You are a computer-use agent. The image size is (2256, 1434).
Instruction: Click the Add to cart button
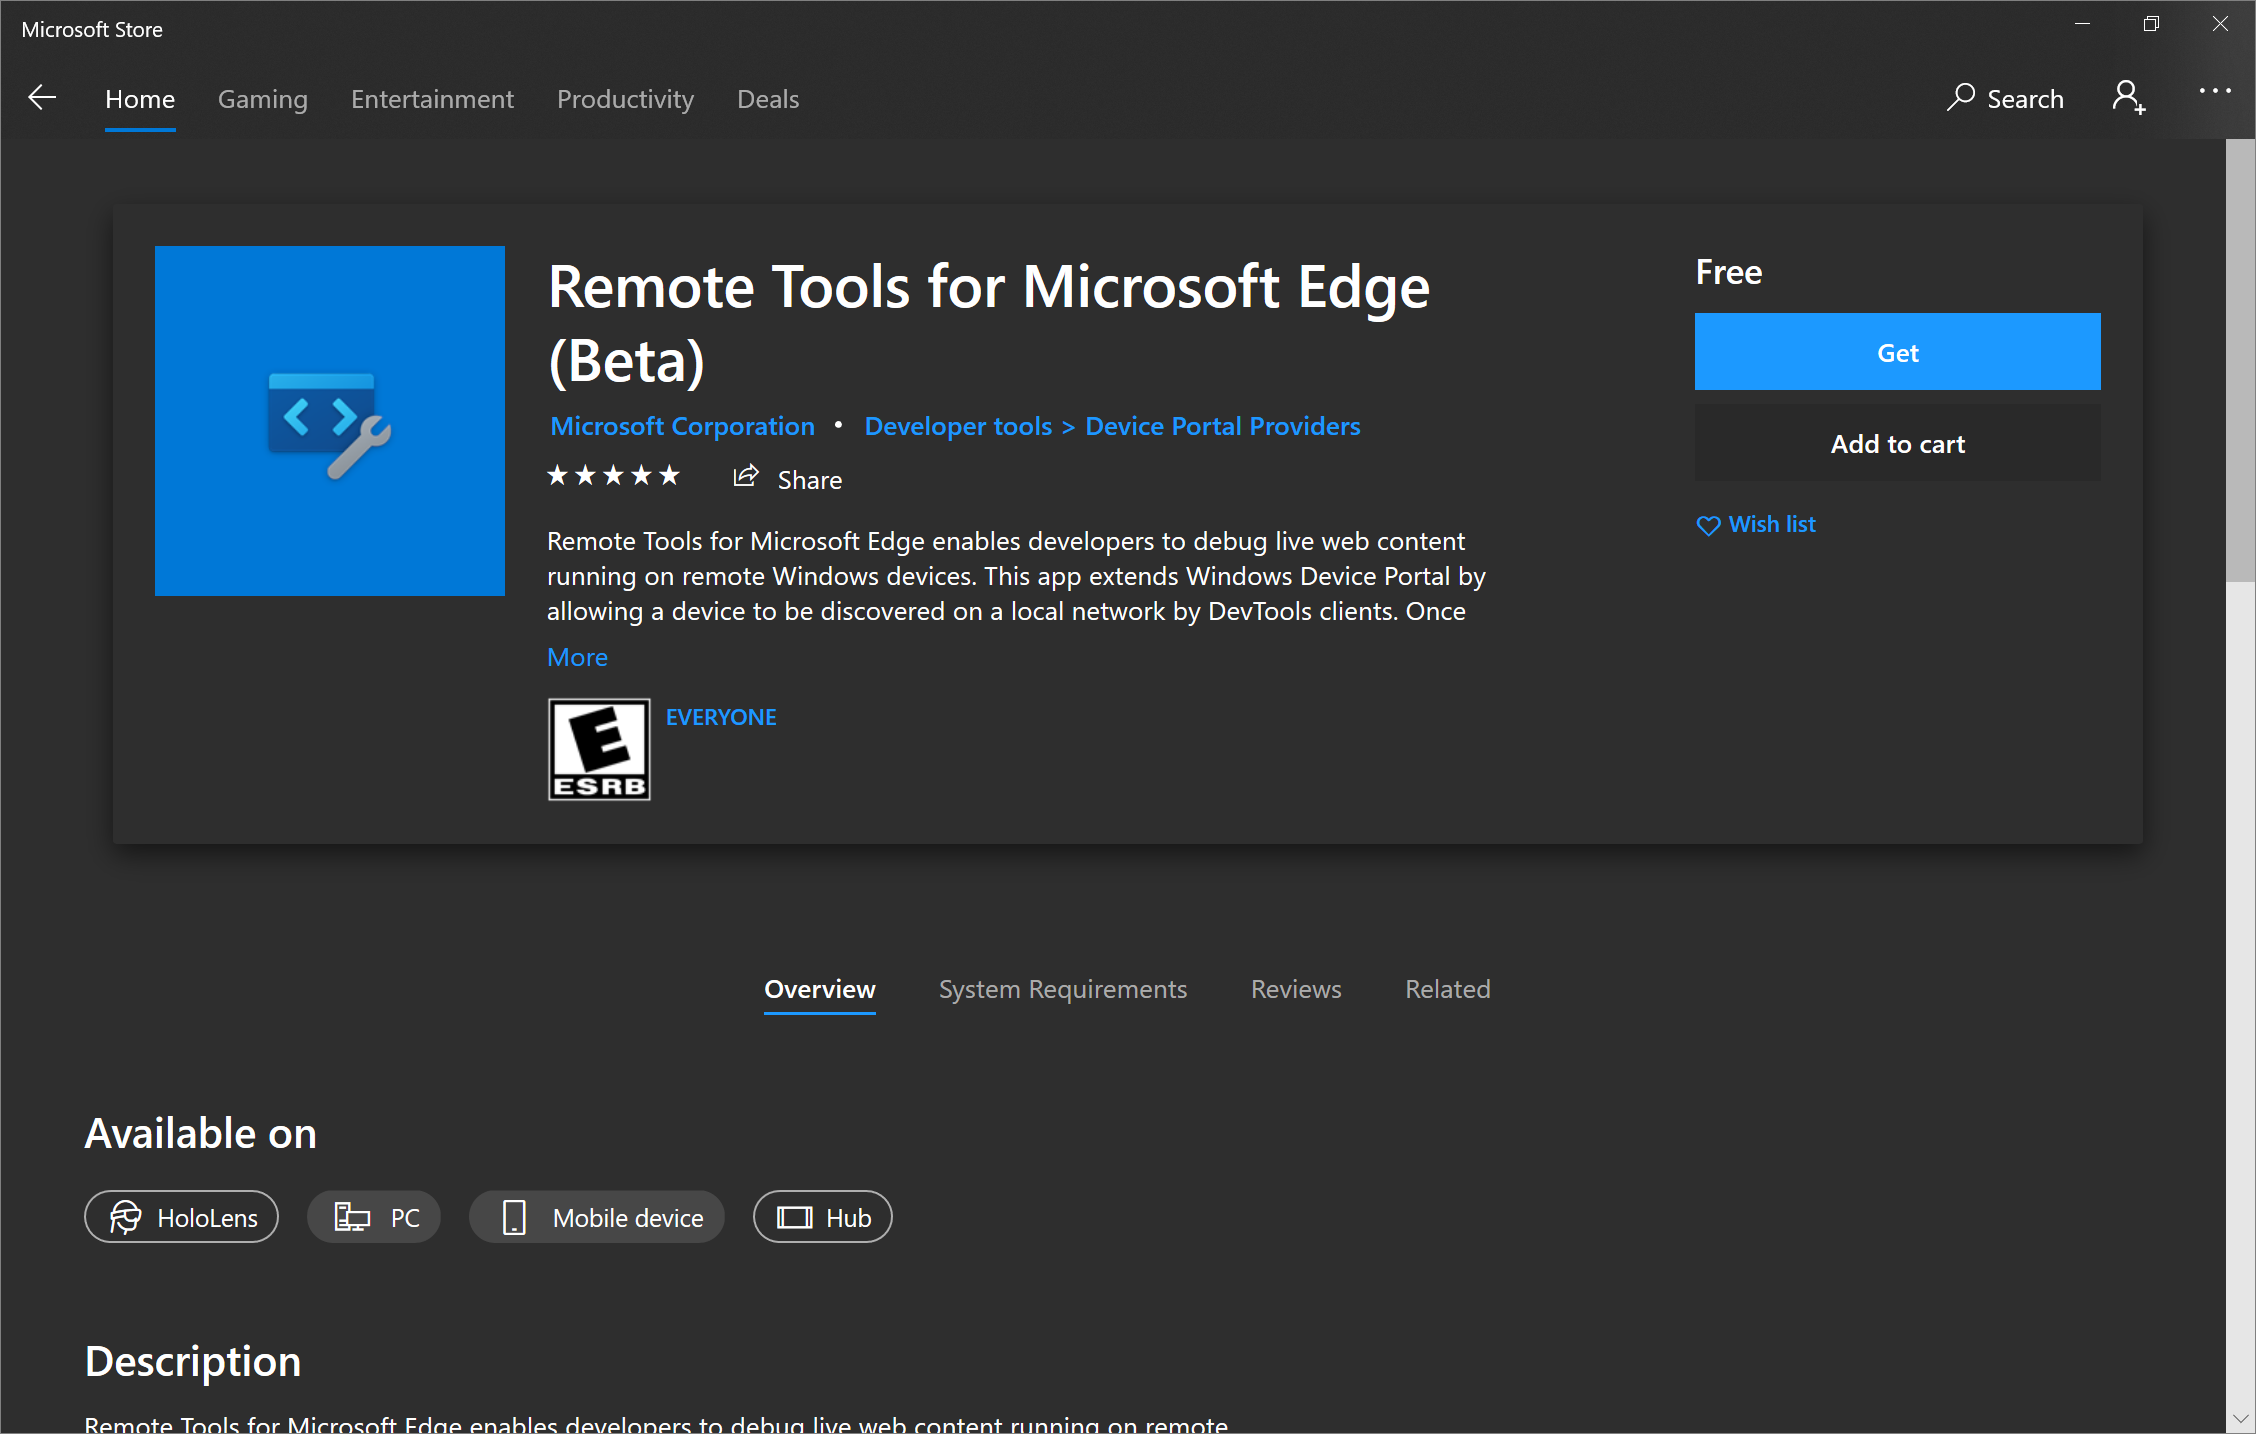point(1899,442)
